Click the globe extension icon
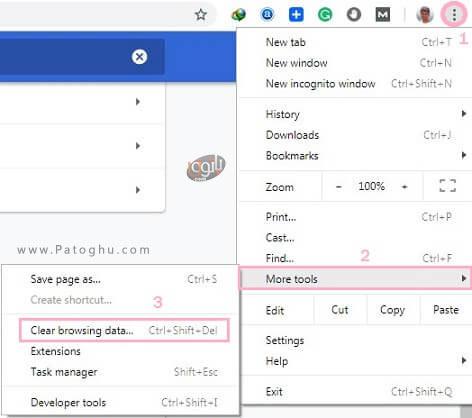The image size is (472, 418). [238, 15]
